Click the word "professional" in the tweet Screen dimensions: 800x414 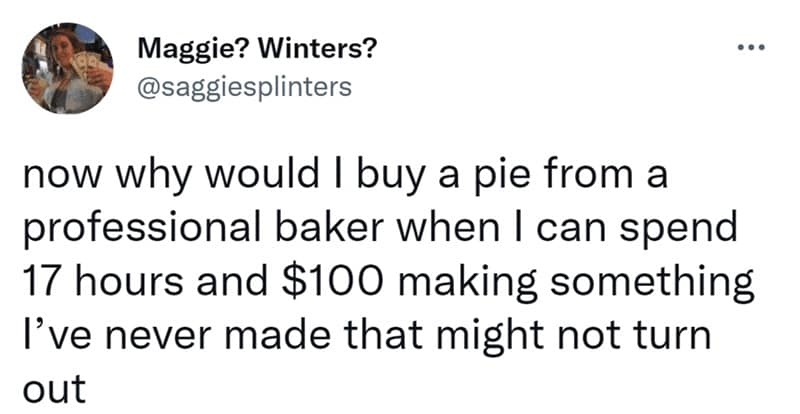126,231
